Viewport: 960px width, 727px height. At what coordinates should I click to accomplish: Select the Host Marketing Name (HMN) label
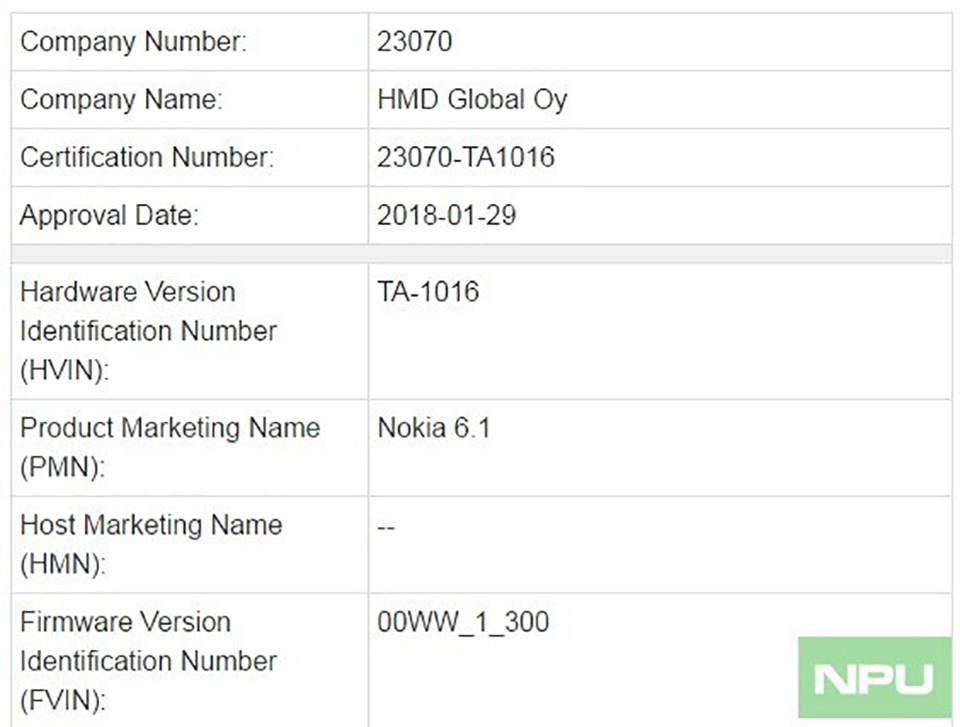coord(151,544)
